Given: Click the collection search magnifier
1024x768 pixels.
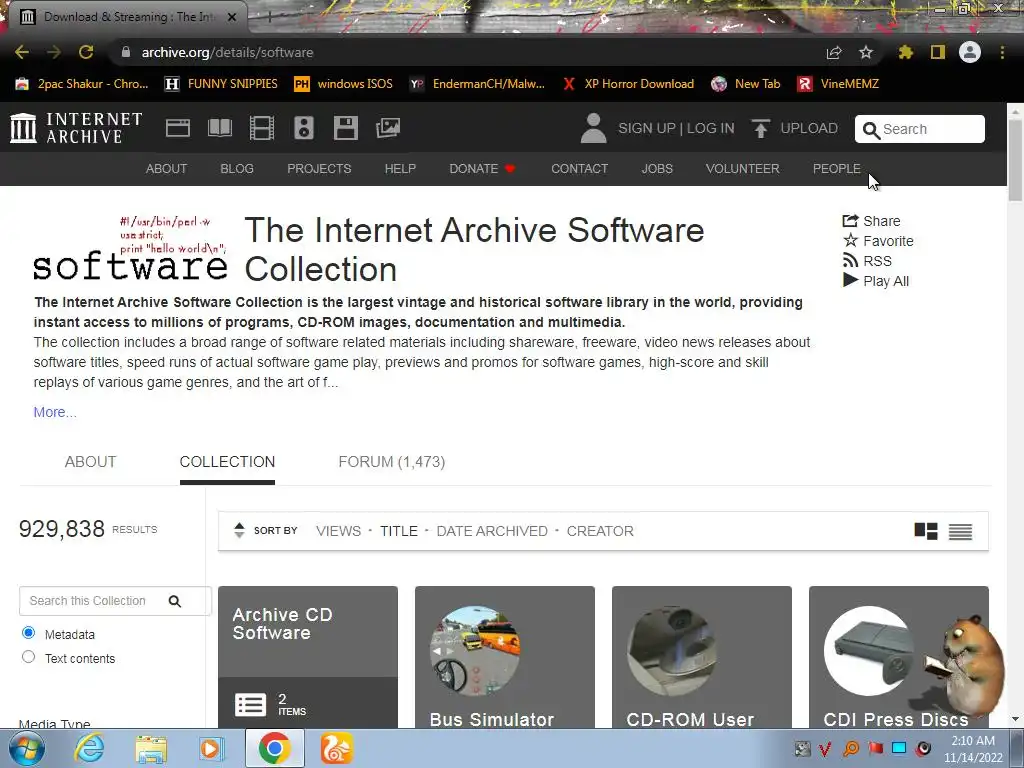Looking at the screenshot, I should (x=174, y=601).
